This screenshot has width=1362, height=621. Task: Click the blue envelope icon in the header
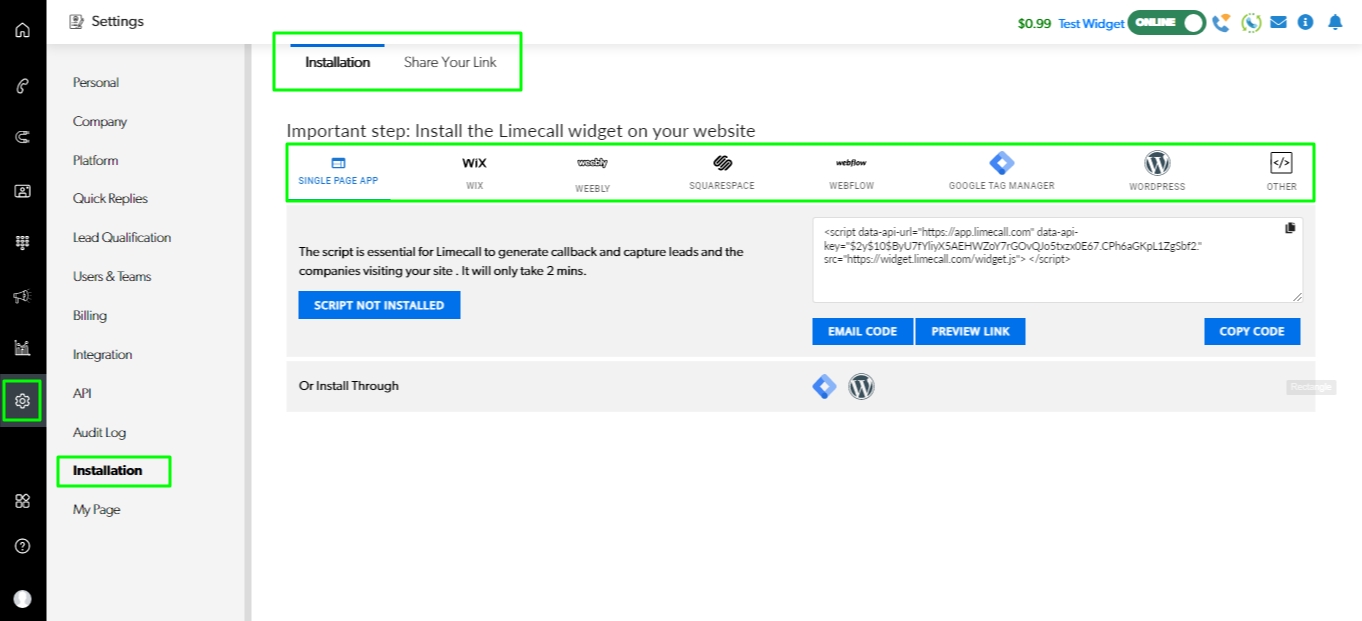point(1278,22)
